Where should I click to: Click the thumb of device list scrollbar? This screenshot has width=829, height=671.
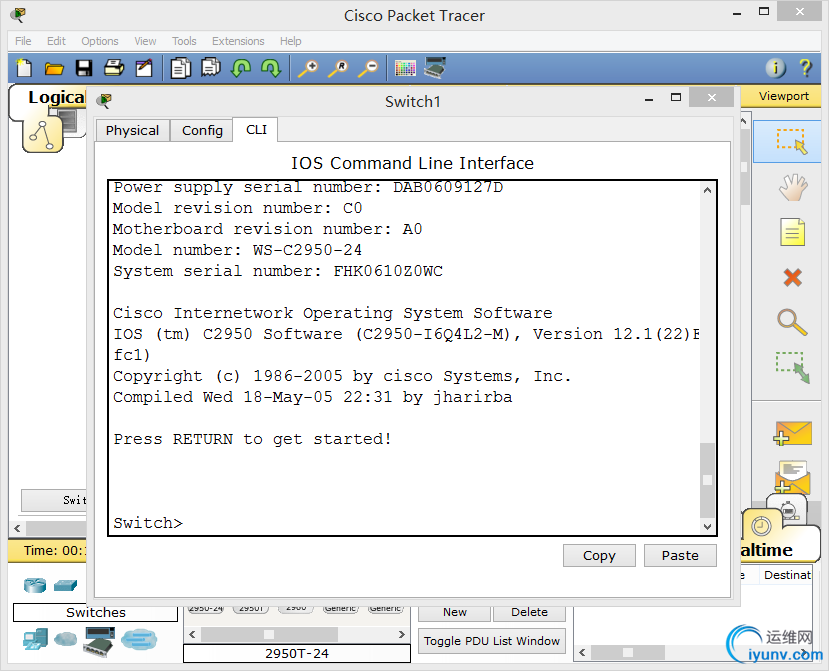[269, 635]
